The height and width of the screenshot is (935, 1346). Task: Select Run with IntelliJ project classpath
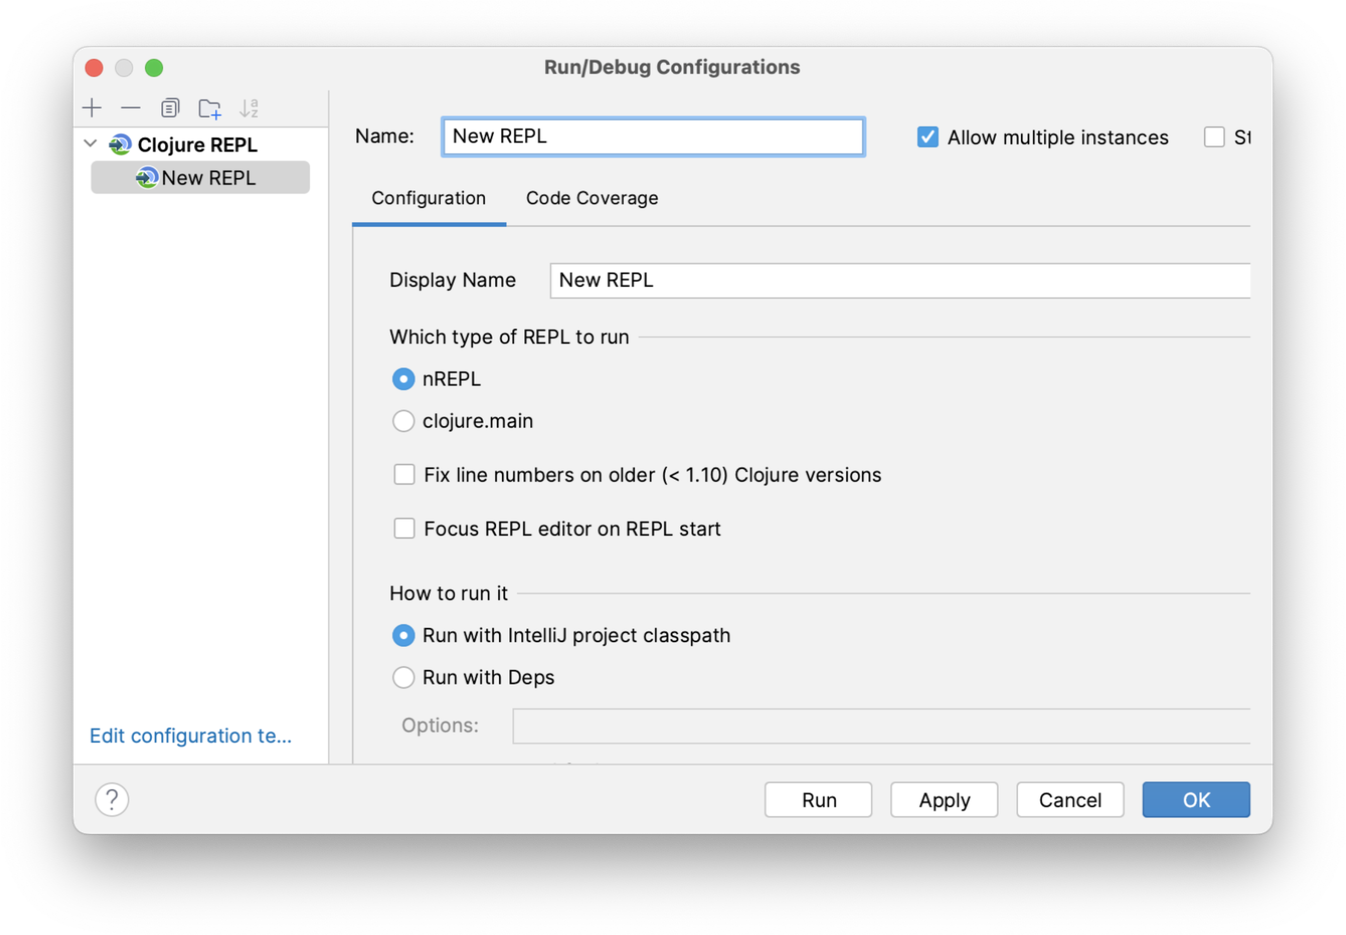click(403, 635)
